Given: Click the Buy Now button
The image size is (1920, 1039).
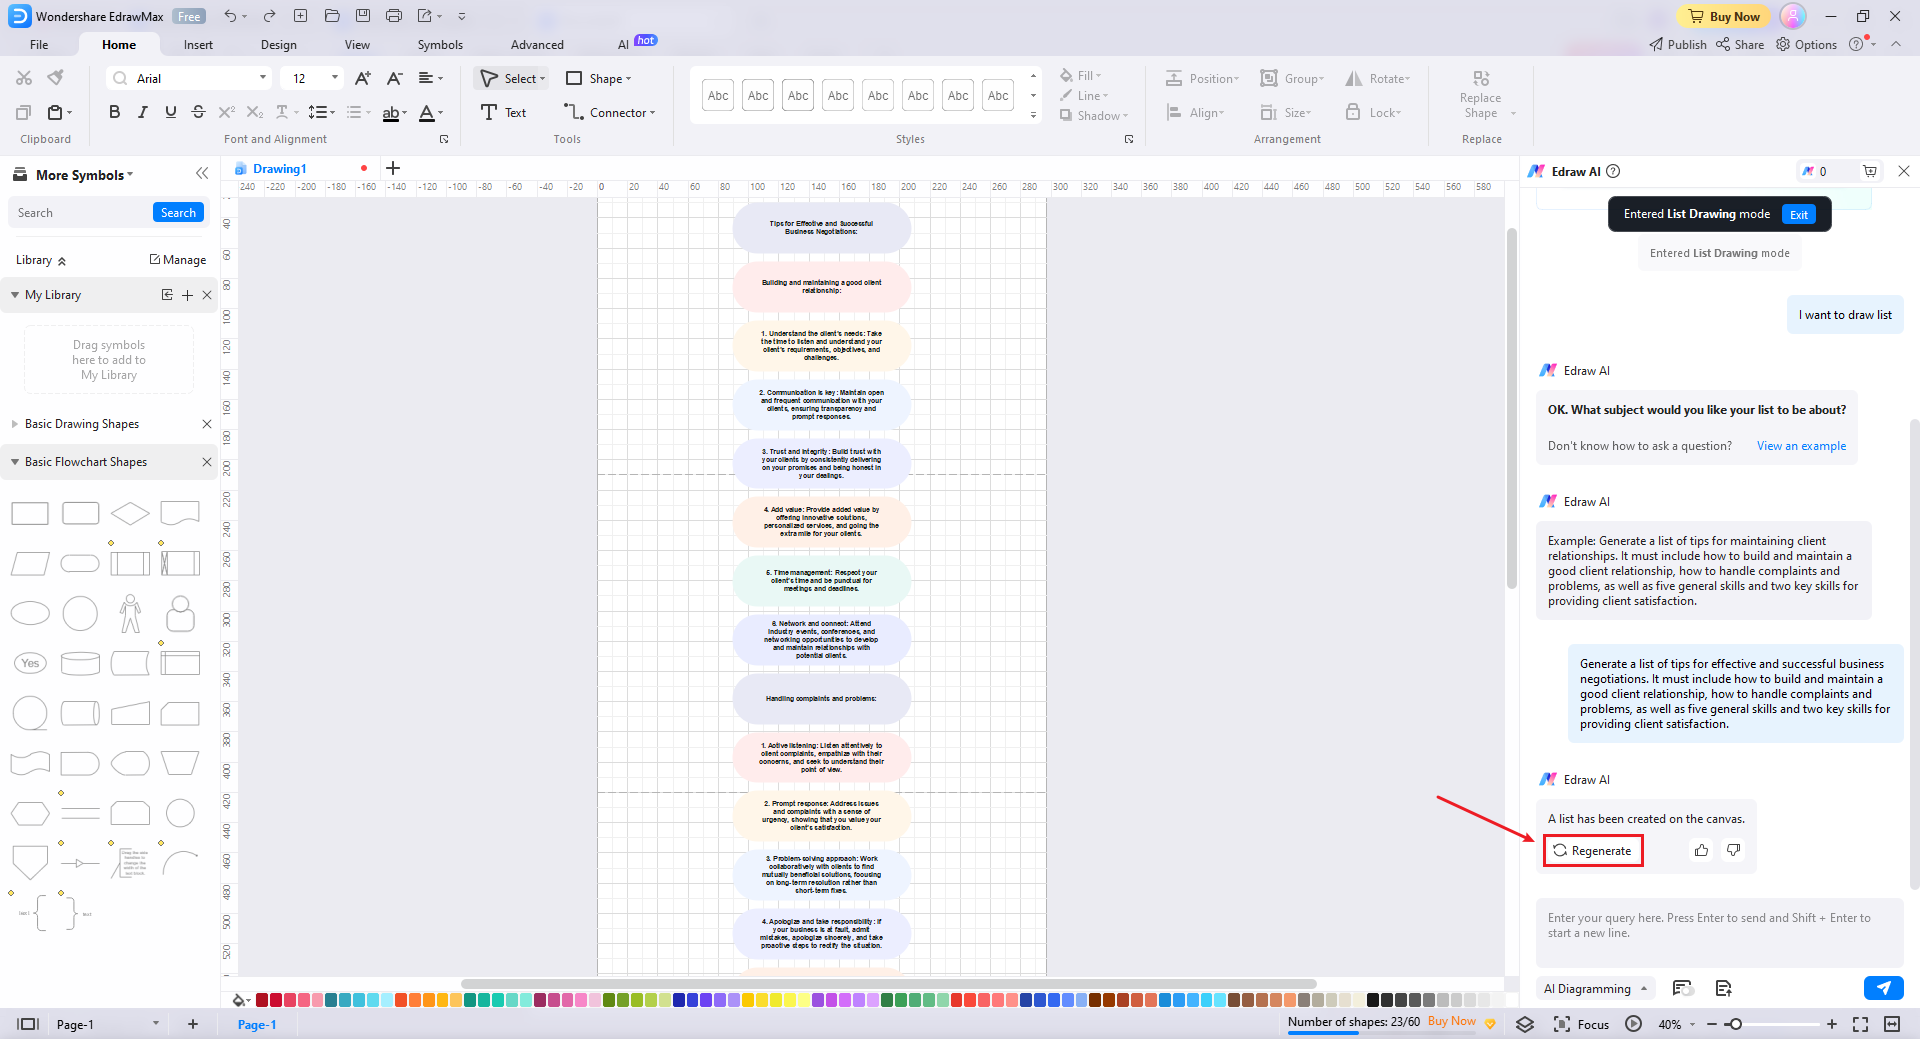Looking at the screenshot, I should [1724, 16].
